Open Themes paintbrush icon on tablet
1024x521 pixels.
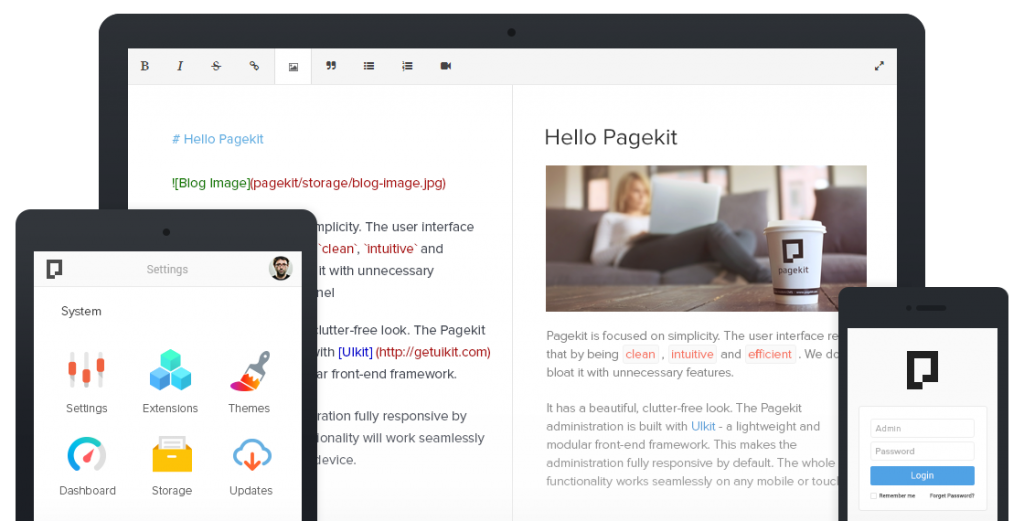250,371
